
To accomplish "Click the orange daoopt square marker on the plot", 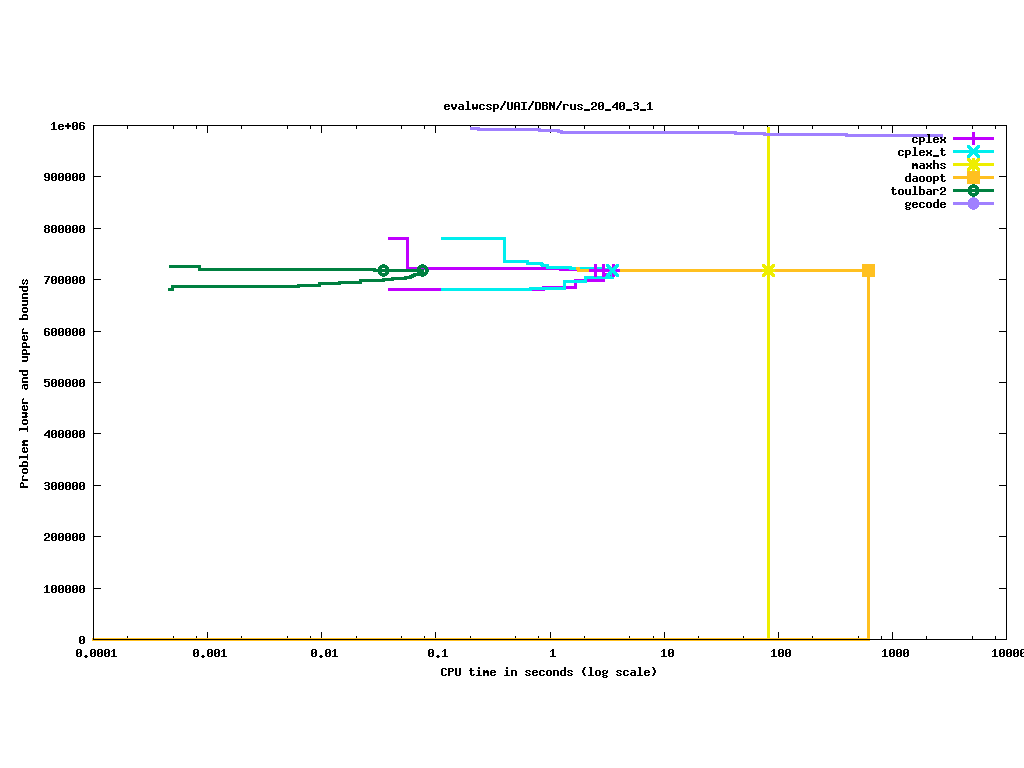I will click(x=868, y=270).
